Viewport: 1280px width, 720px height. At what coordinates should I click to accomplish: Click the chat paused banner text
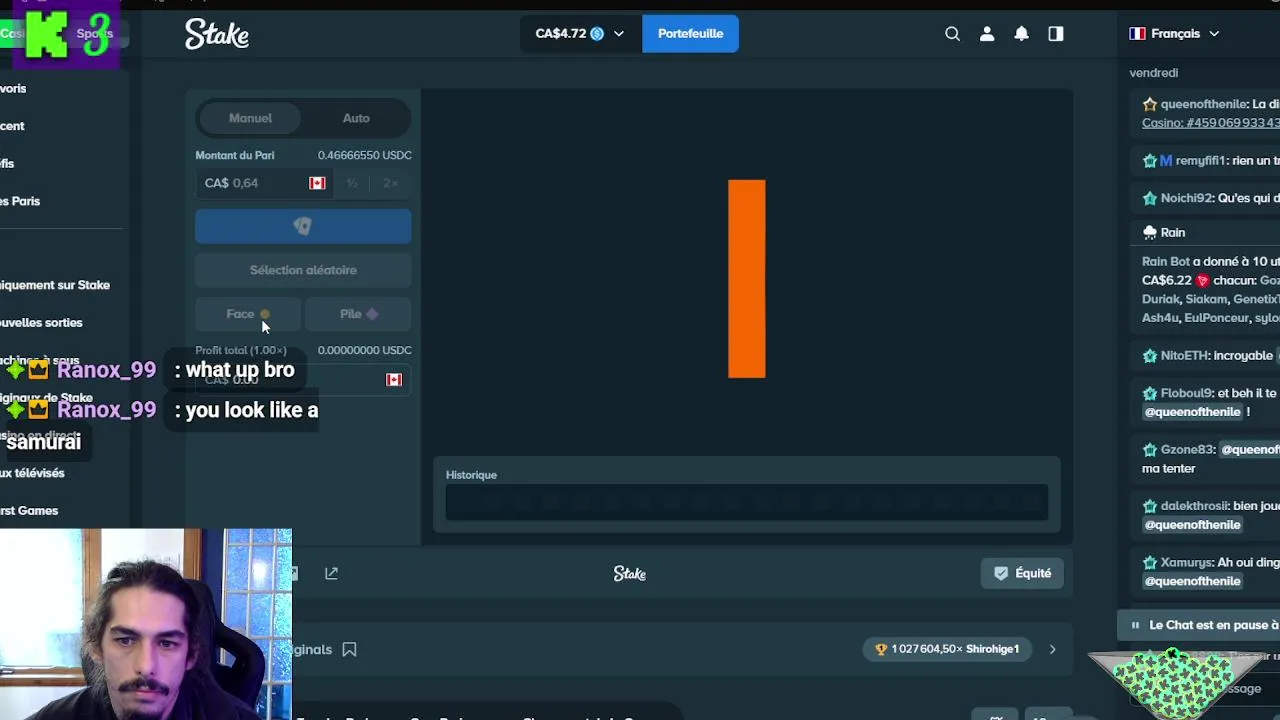click(1214, 625)
